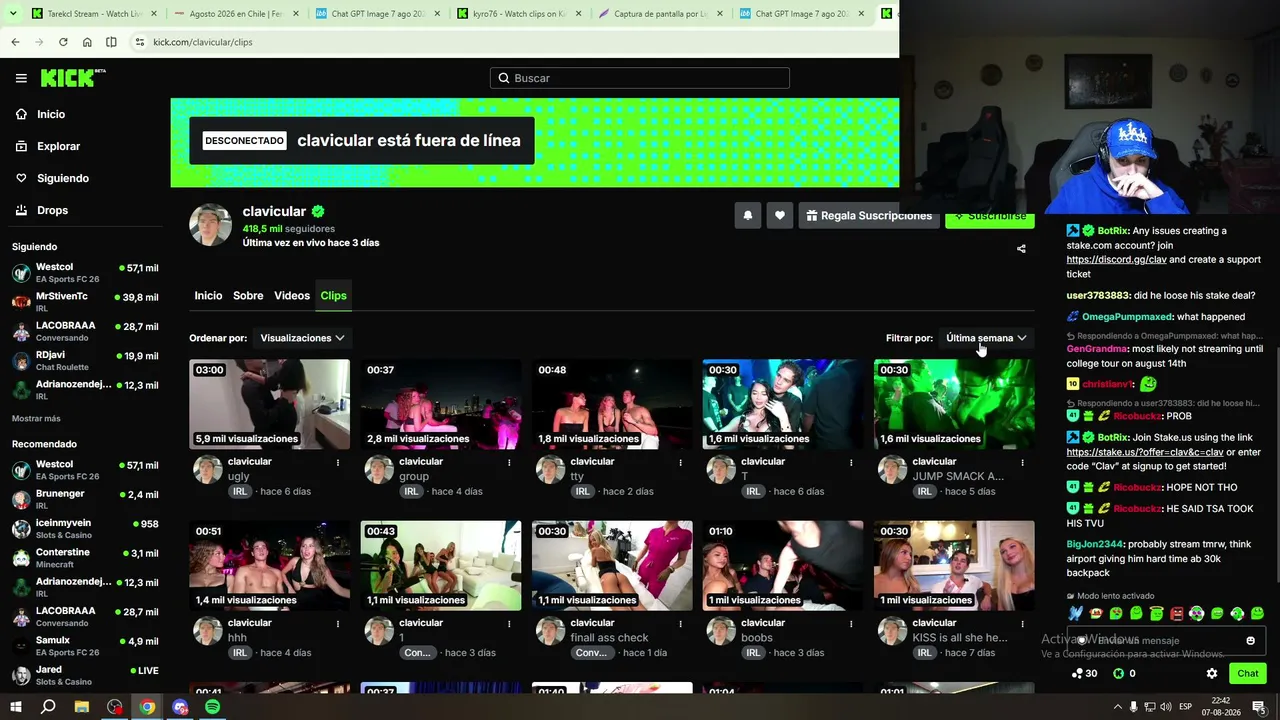Screen dimensions: 1280x720
Task: Open the Kick hamburger menu
Action: click(x=21, y=78)
